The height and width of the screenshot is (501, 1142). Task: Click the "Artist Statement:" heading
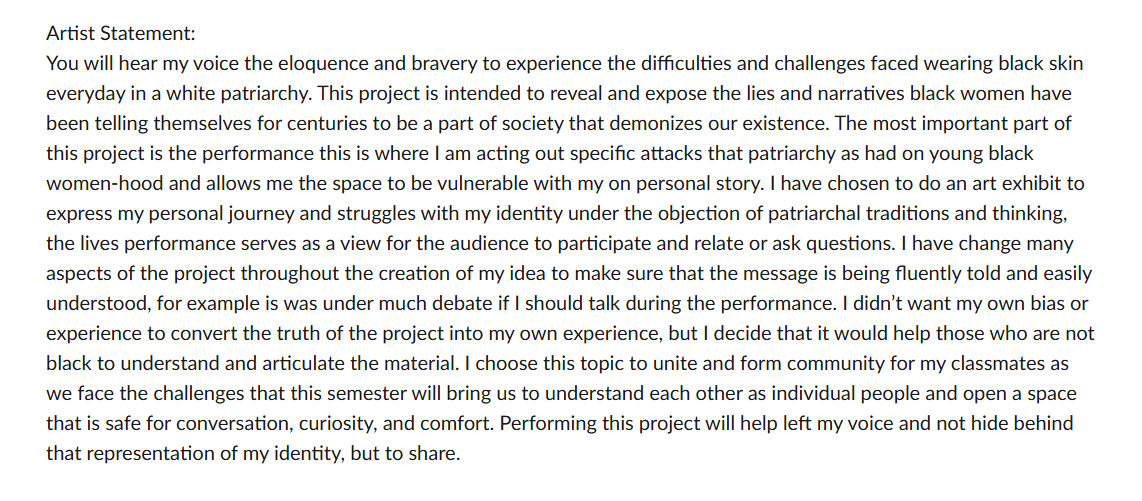click(121, 33)
